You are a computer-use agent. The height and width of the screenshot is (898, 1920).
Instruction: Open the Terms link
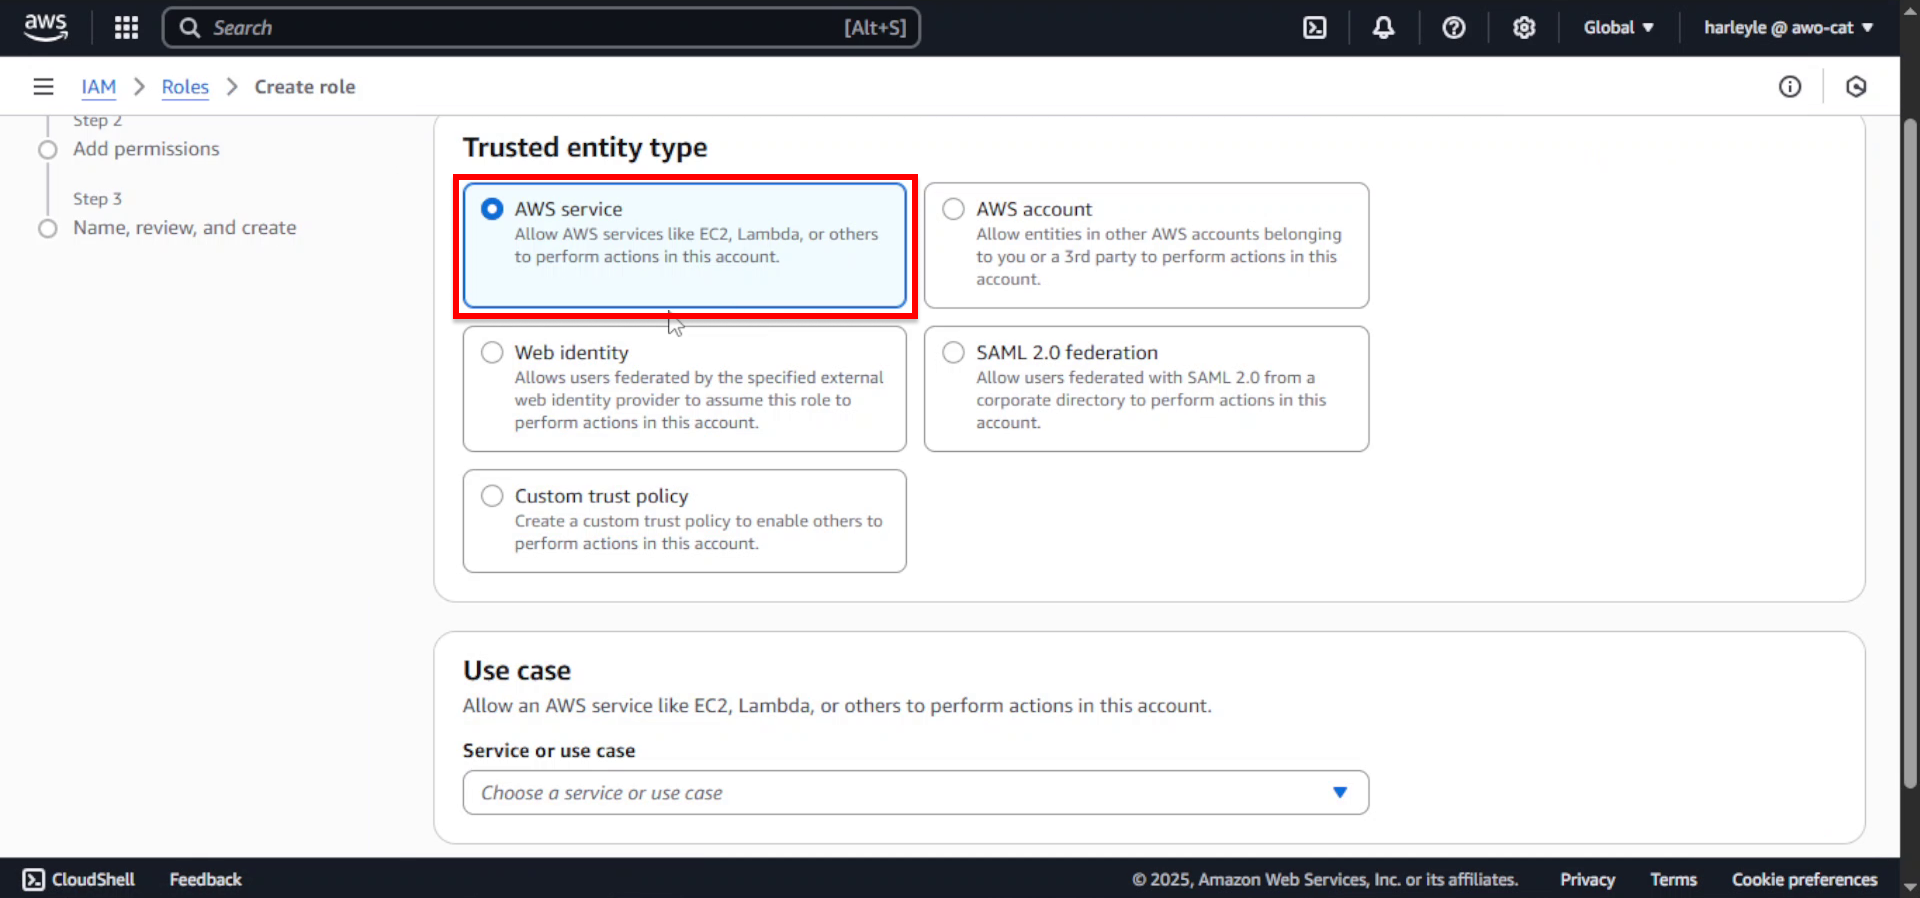(x=1673, y=879)
